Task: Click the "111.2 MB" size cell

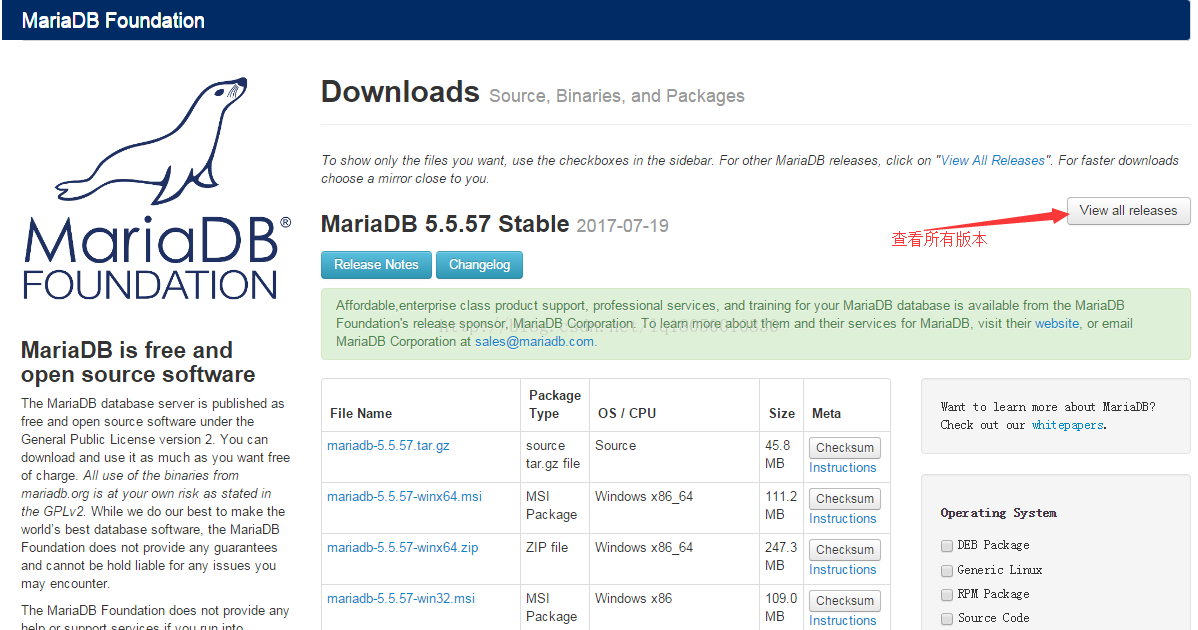Action: (x=781, y=506)
